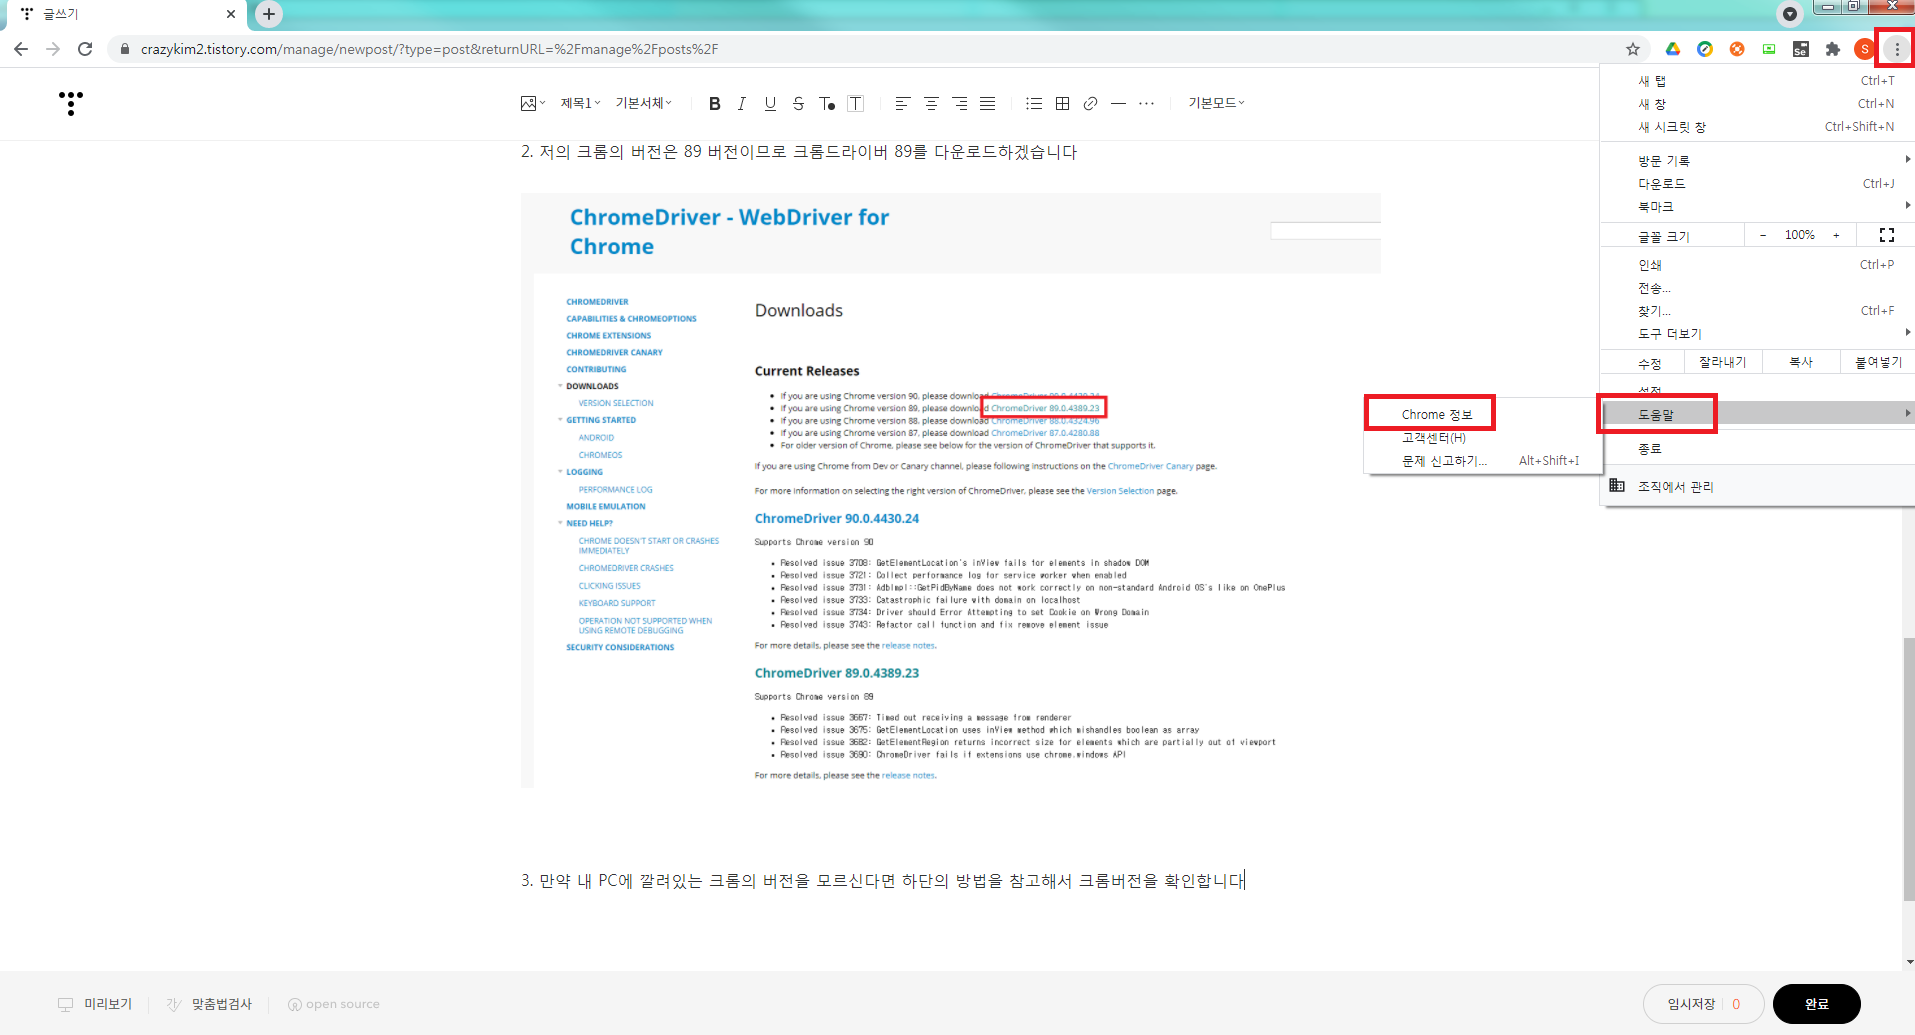Expand the 북마크 submenu
1915x1035 pixels.
(x=1757, y=206)
